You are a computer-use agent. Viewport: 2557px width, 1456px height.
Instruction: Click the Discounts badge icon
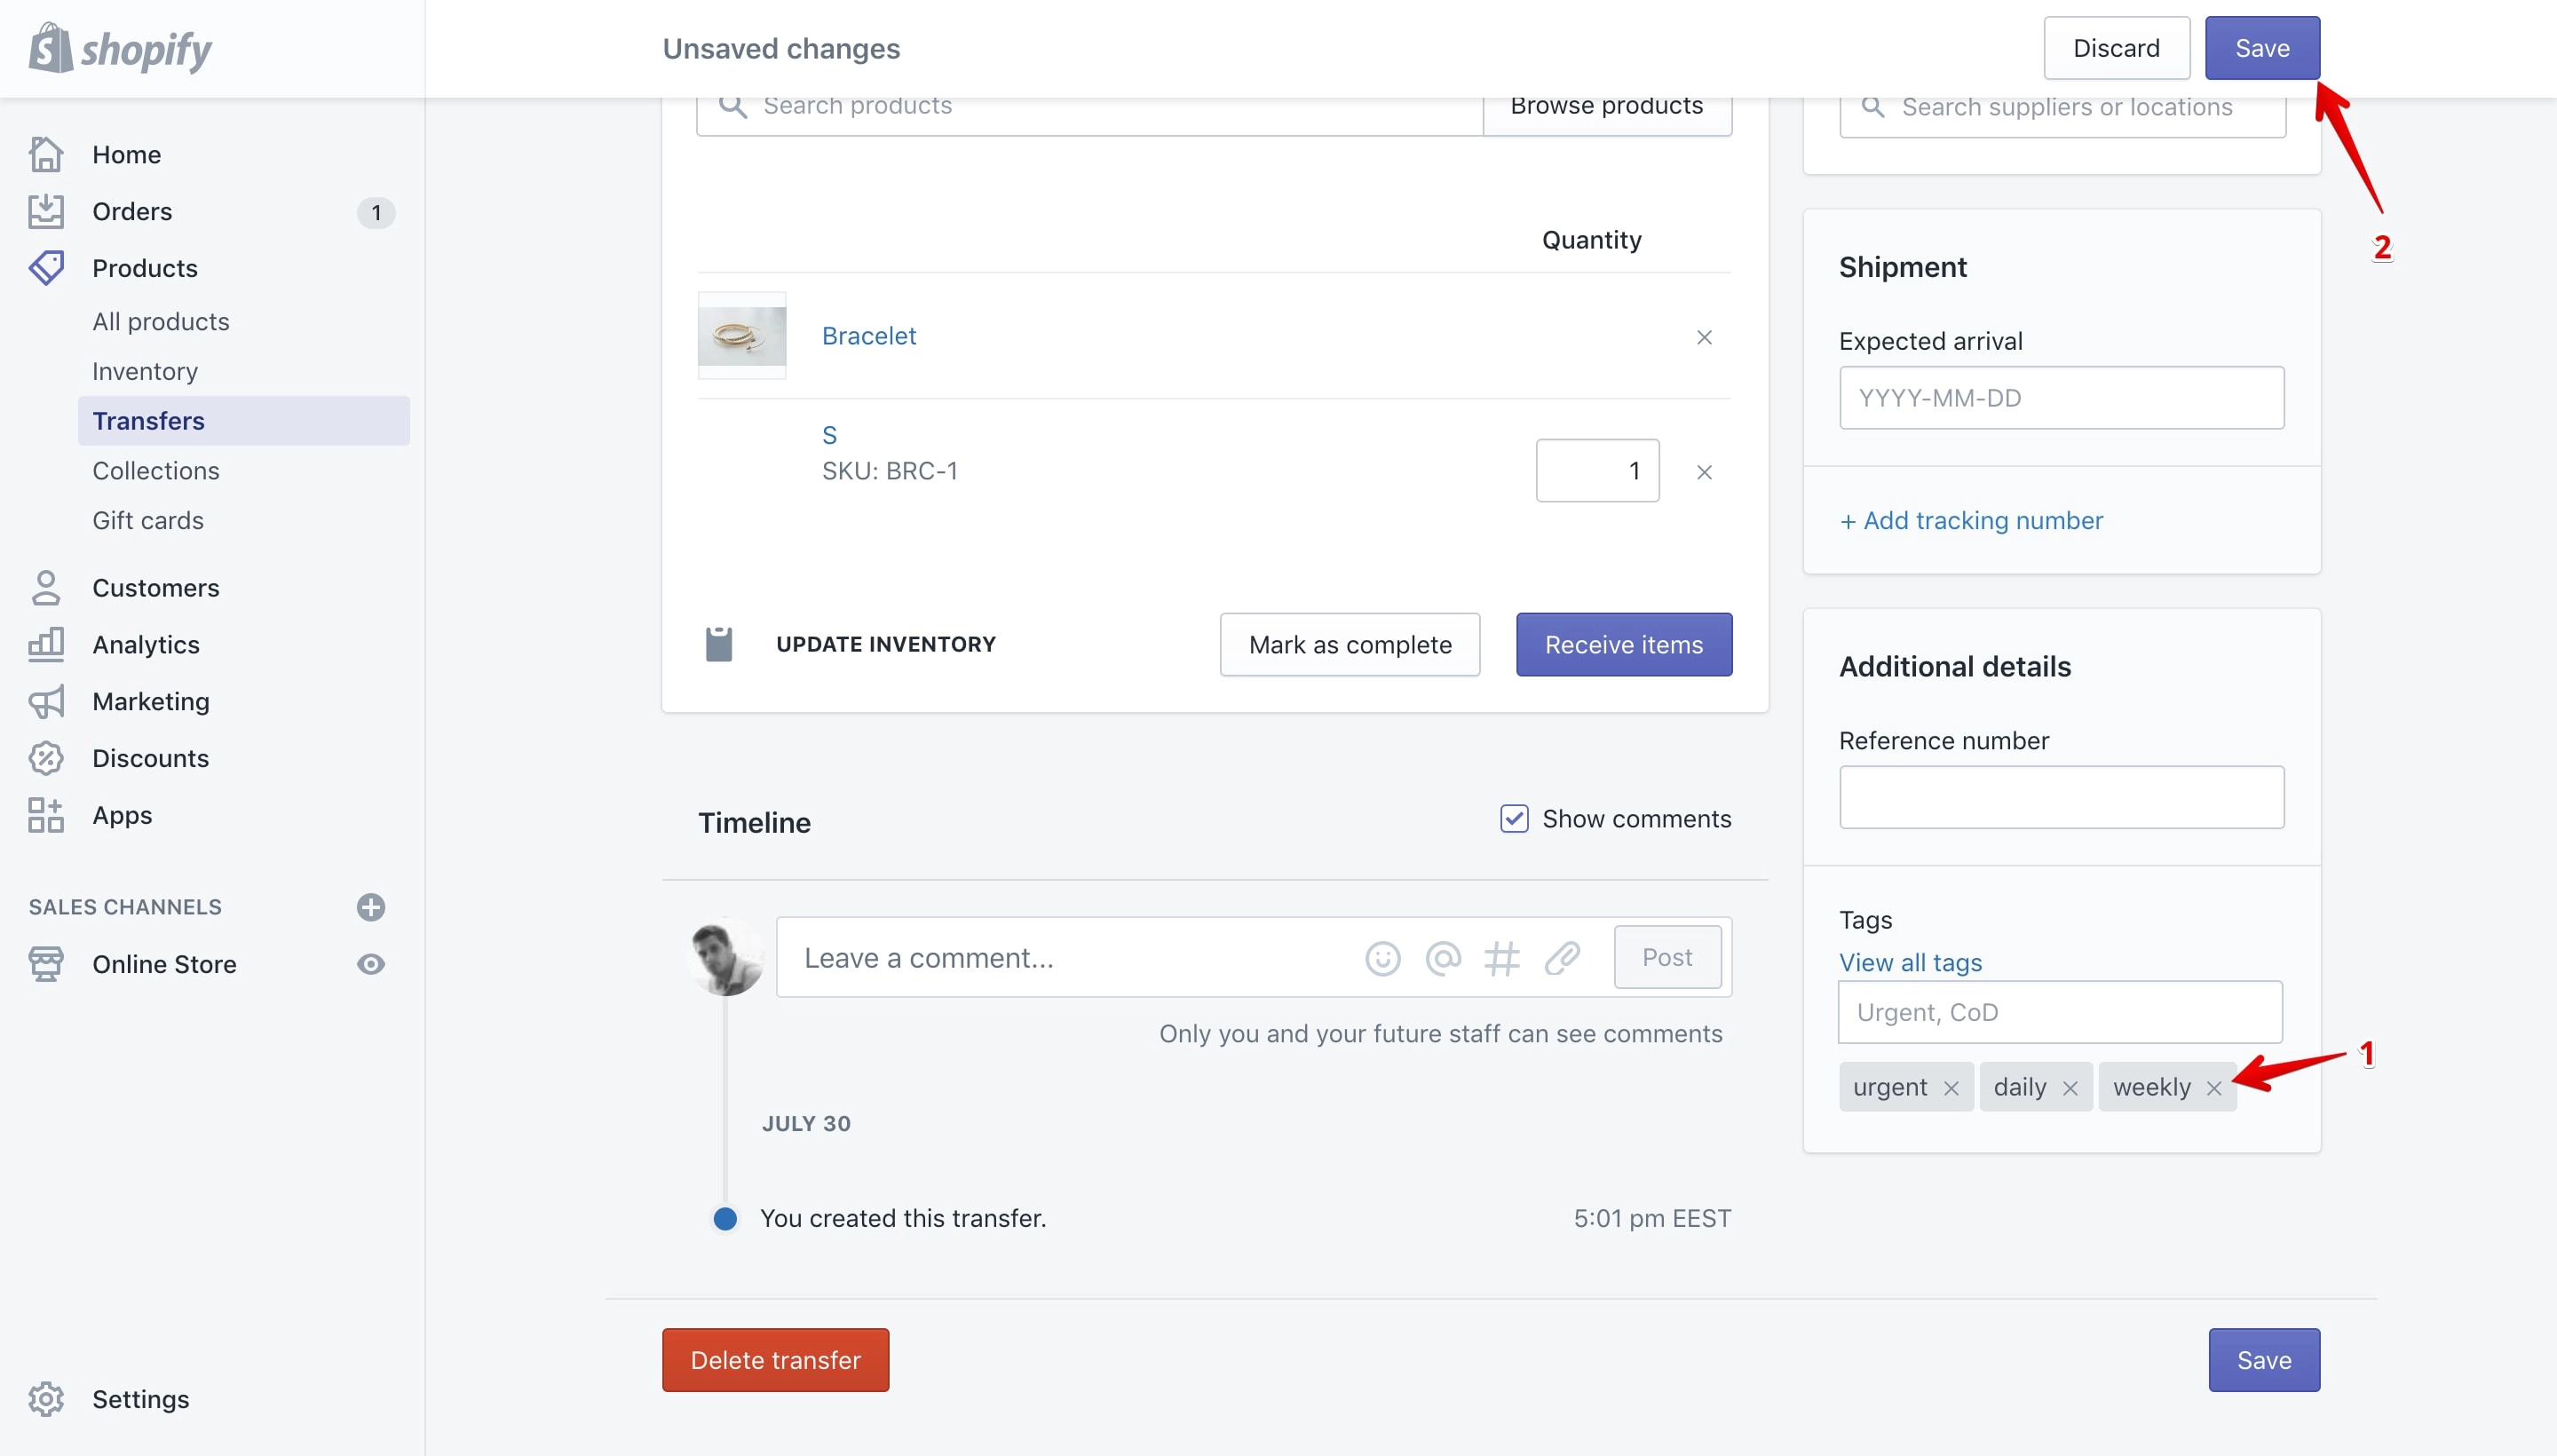[x=46, y=759]
